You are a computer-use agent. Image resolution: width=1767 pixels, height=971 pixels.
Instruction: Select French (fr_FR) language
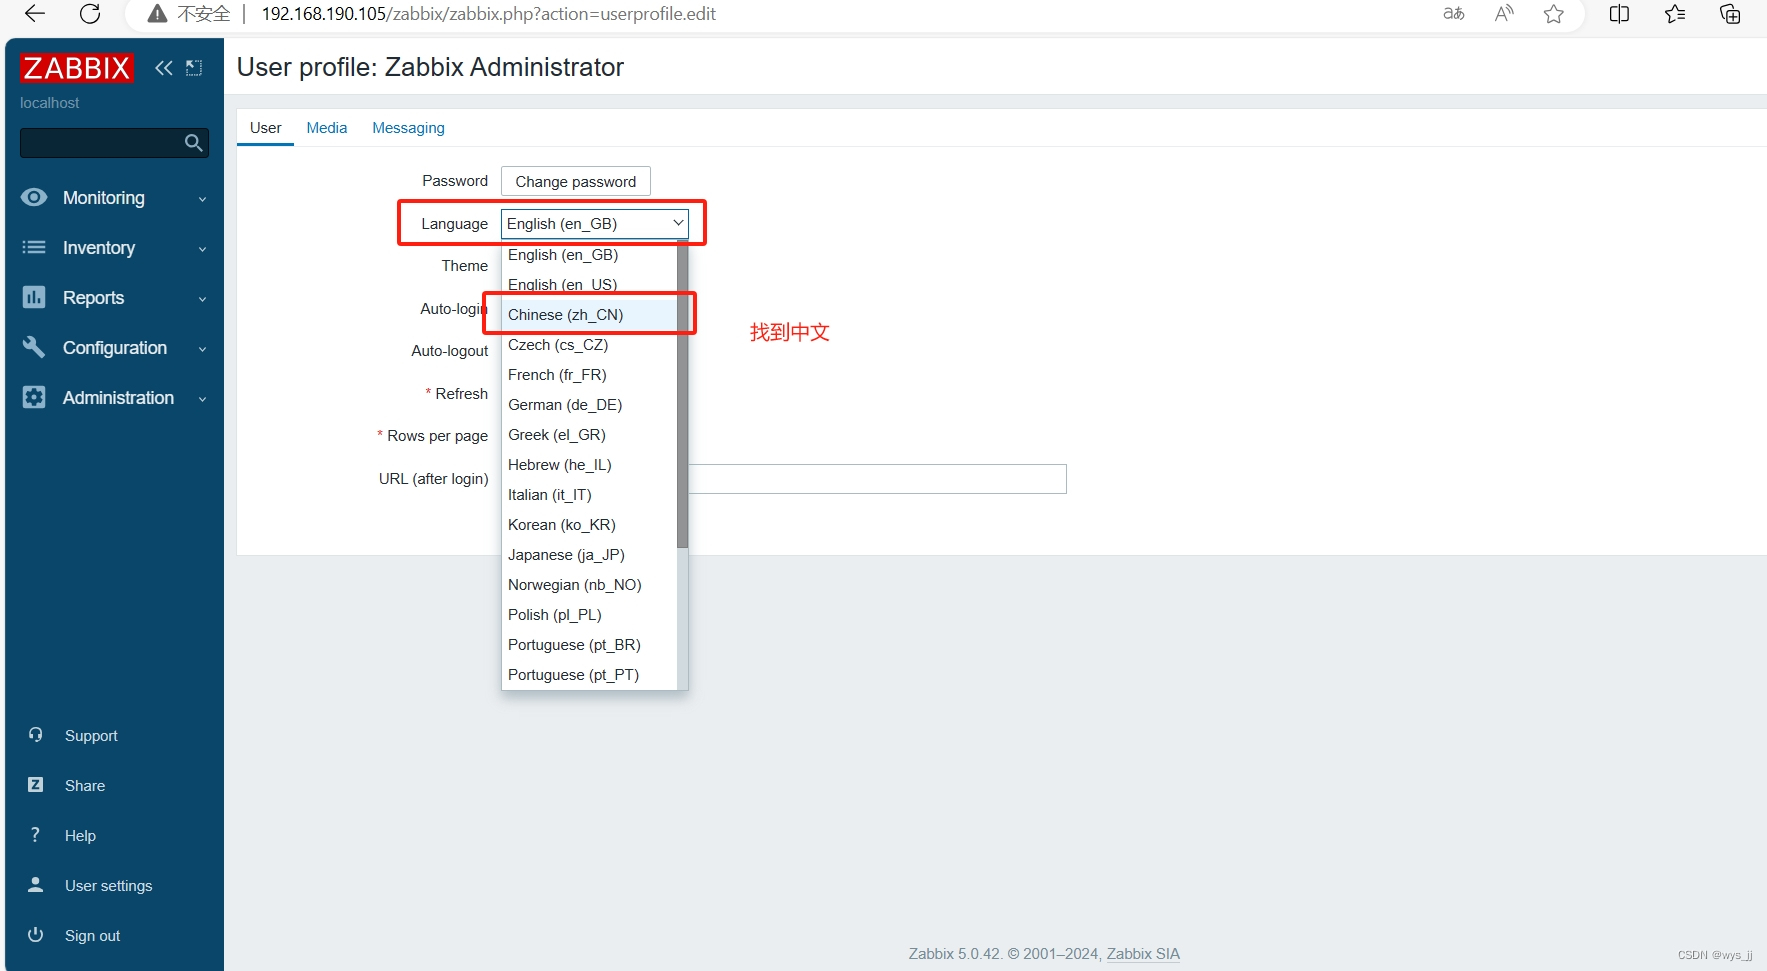coord(589,375)
